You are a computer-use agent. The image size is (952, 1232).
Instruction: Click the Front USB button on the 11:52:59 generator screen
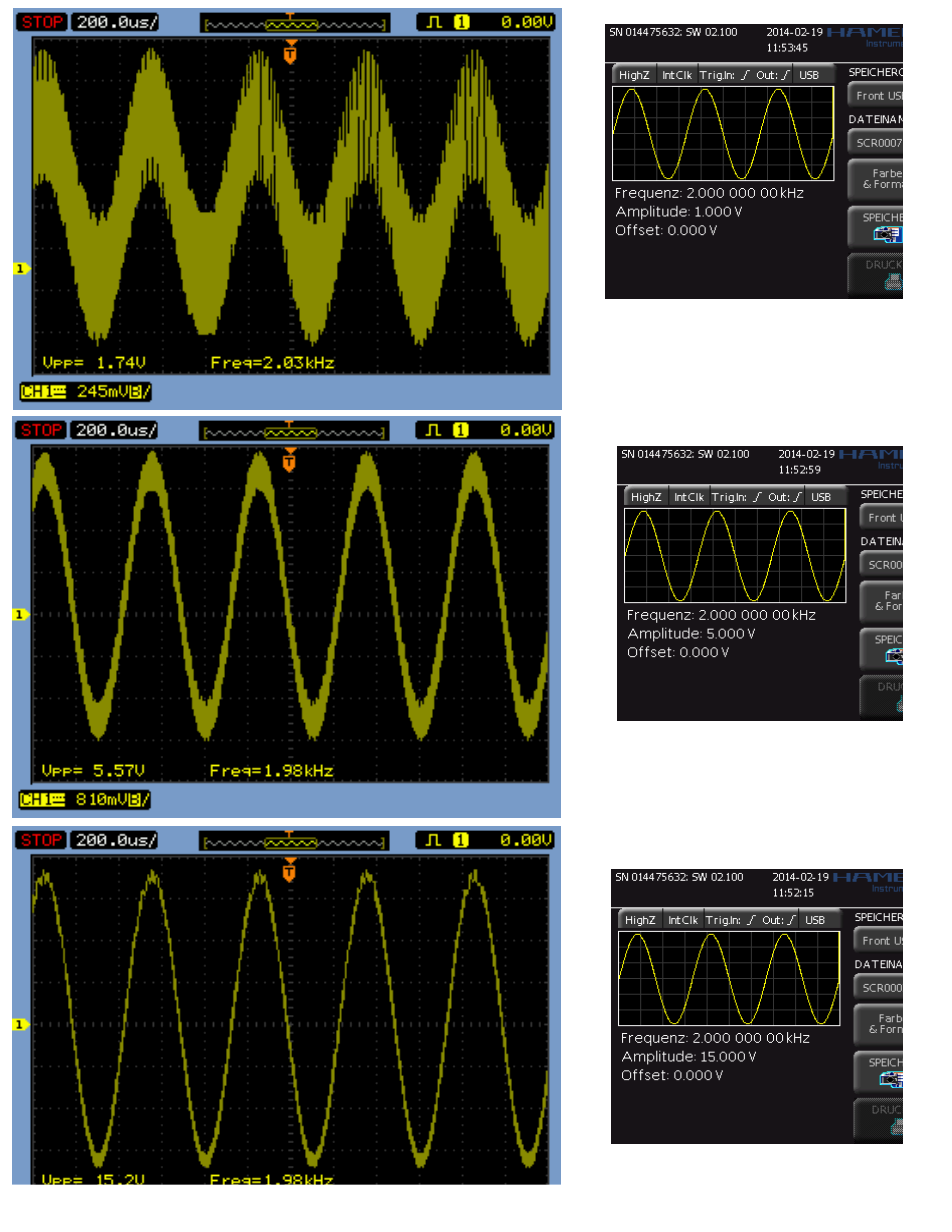pyautogui.click(x=882, y=517)
